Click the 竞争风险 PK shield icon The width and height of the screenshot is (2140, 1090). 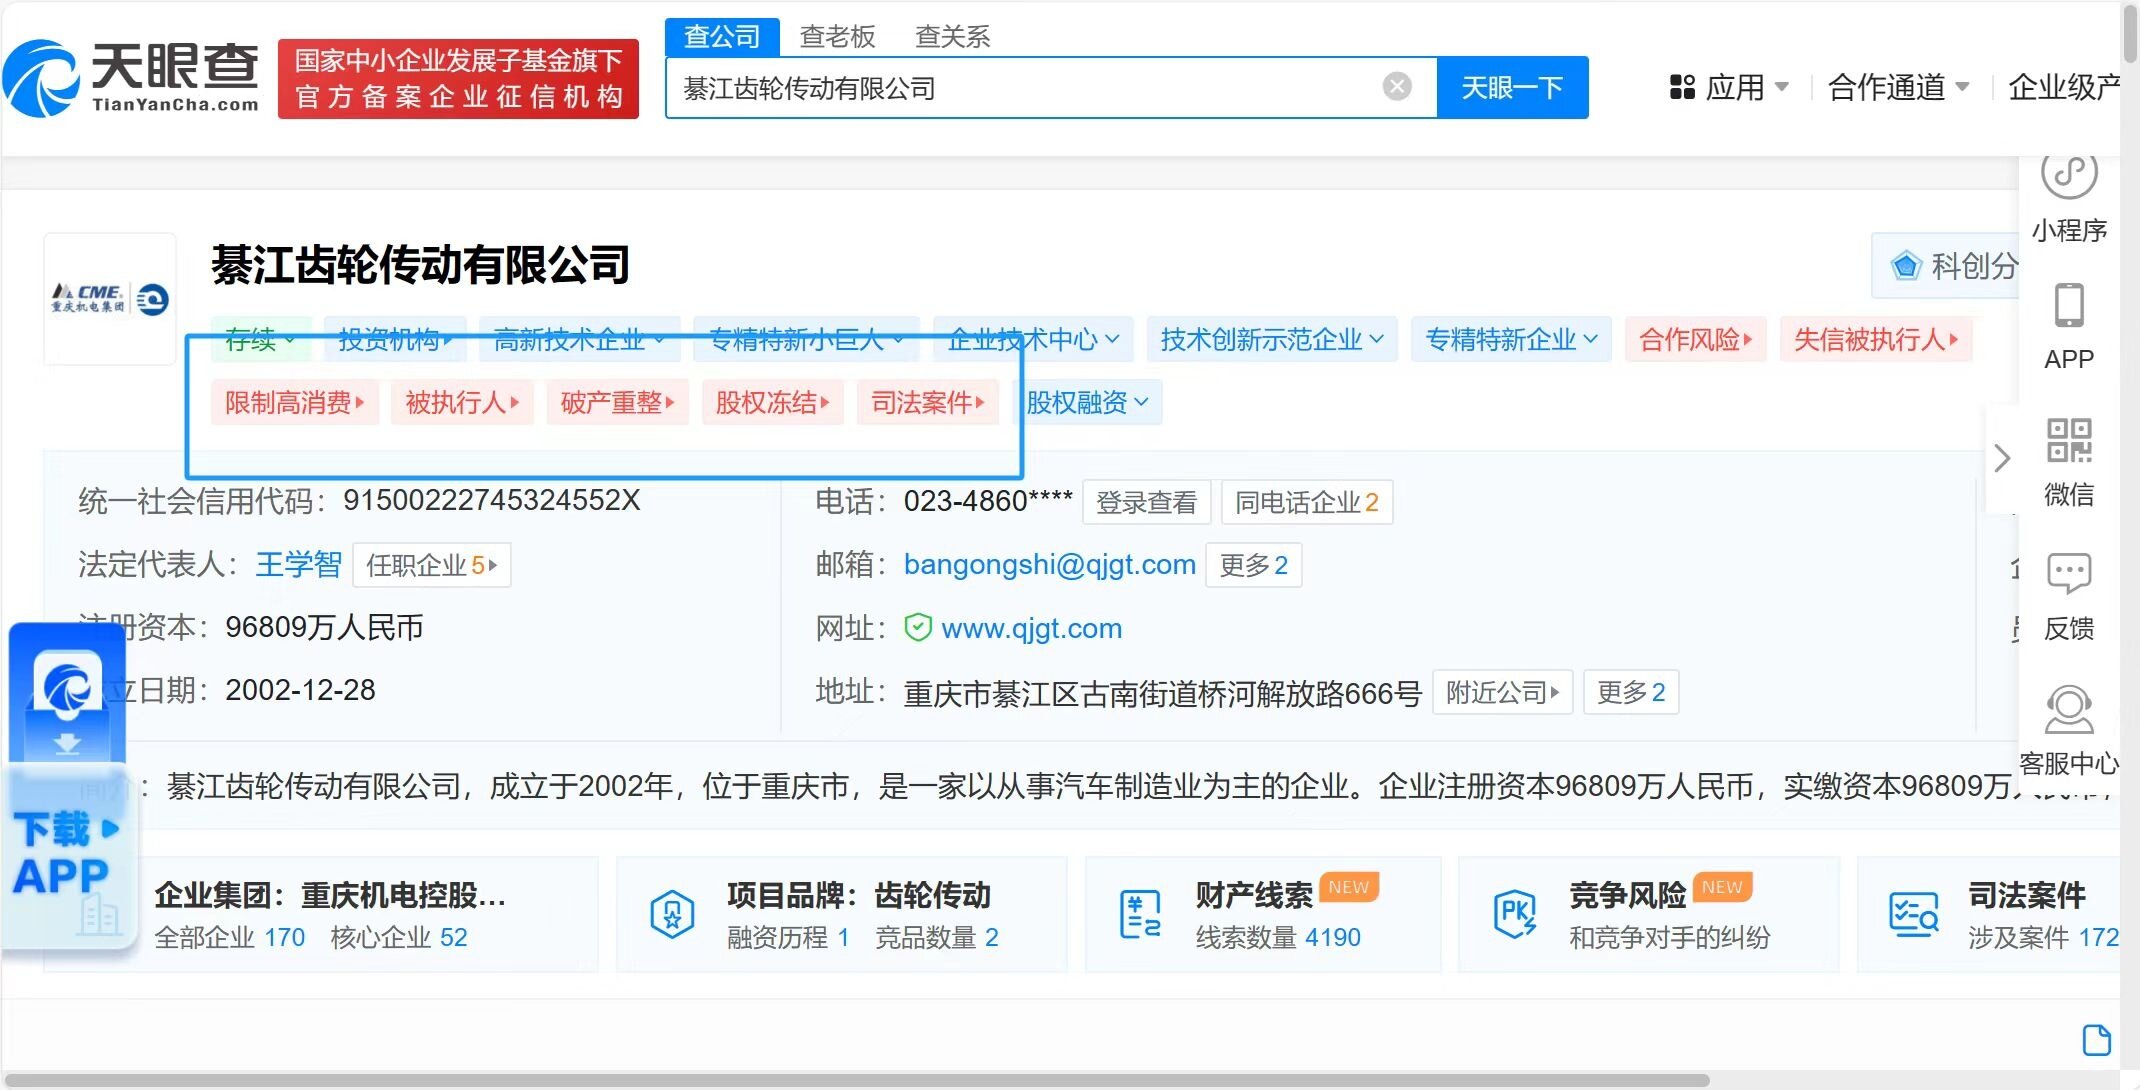[1514, 913]
